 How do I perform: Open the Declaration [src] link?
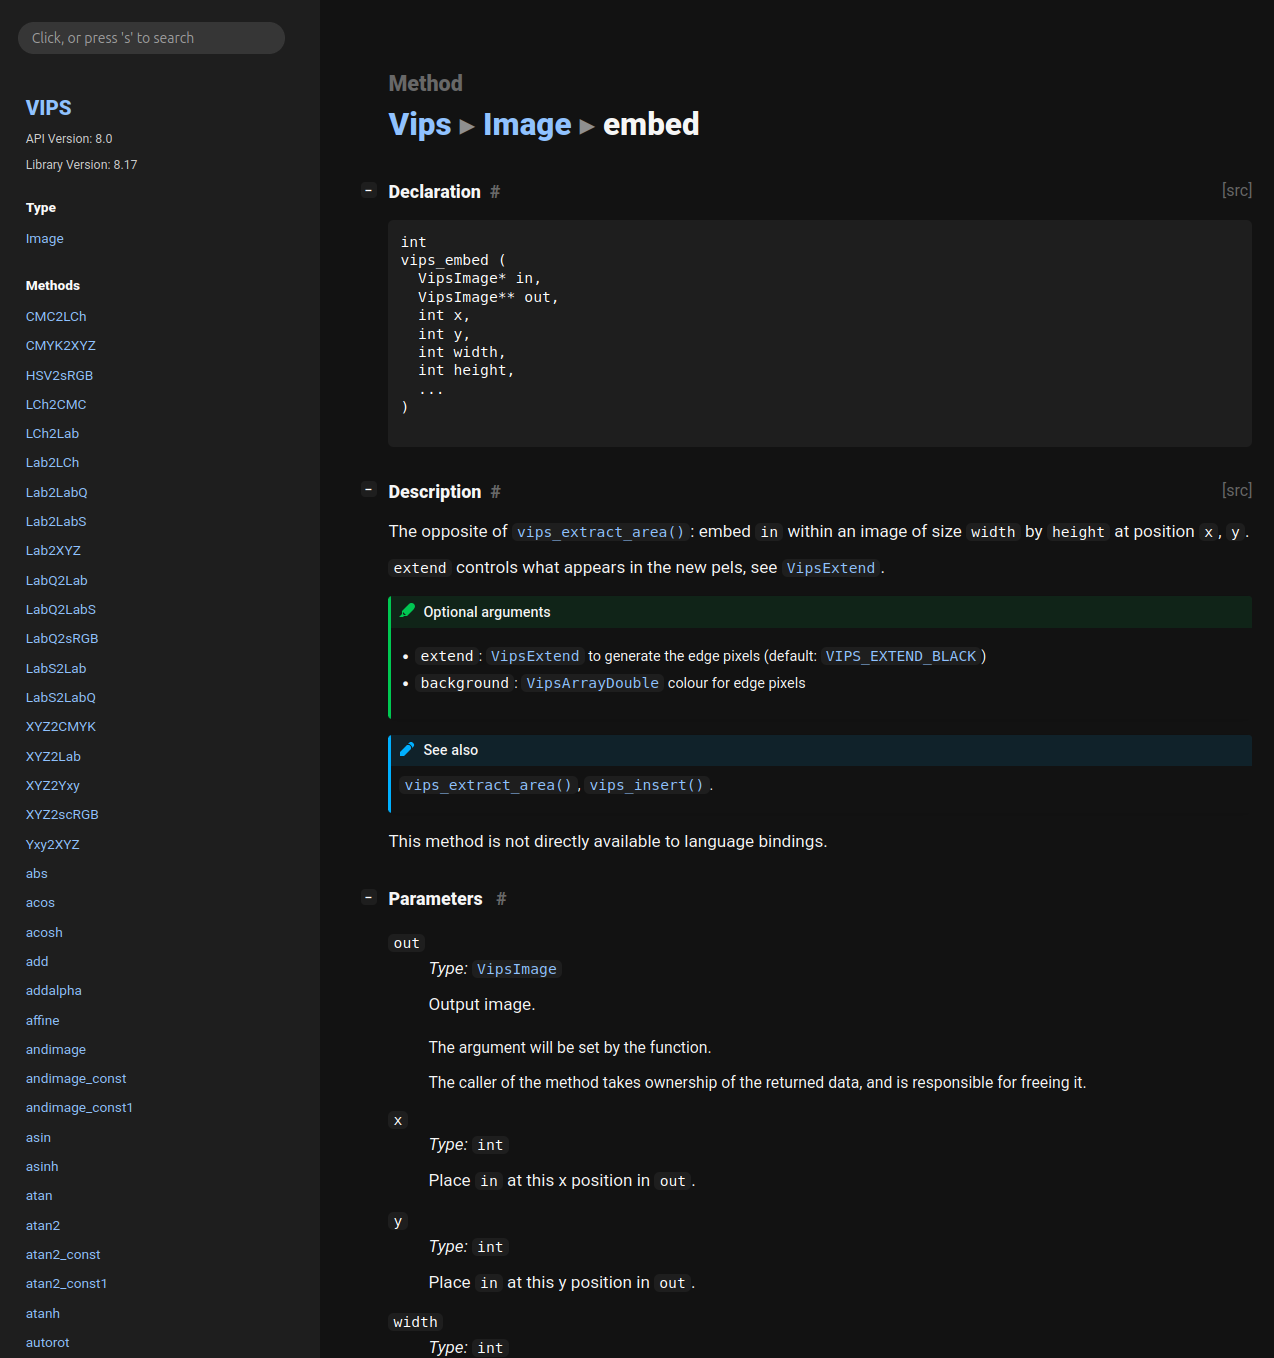point(1236,190)
